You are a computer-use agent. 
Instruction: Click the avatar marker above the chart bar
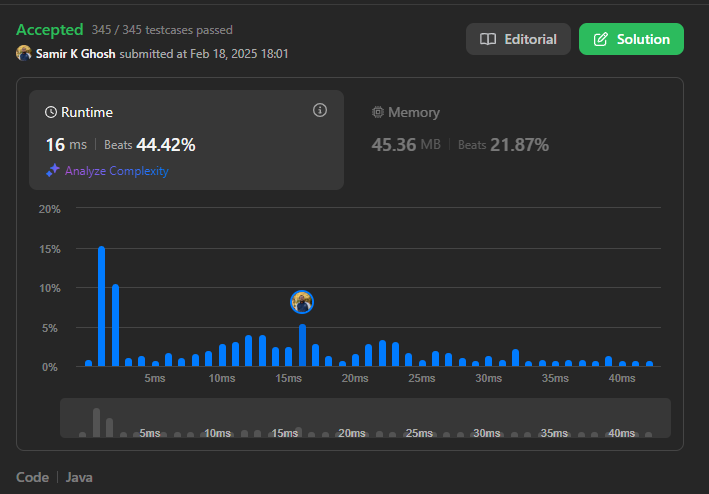(x=302, y=301)
